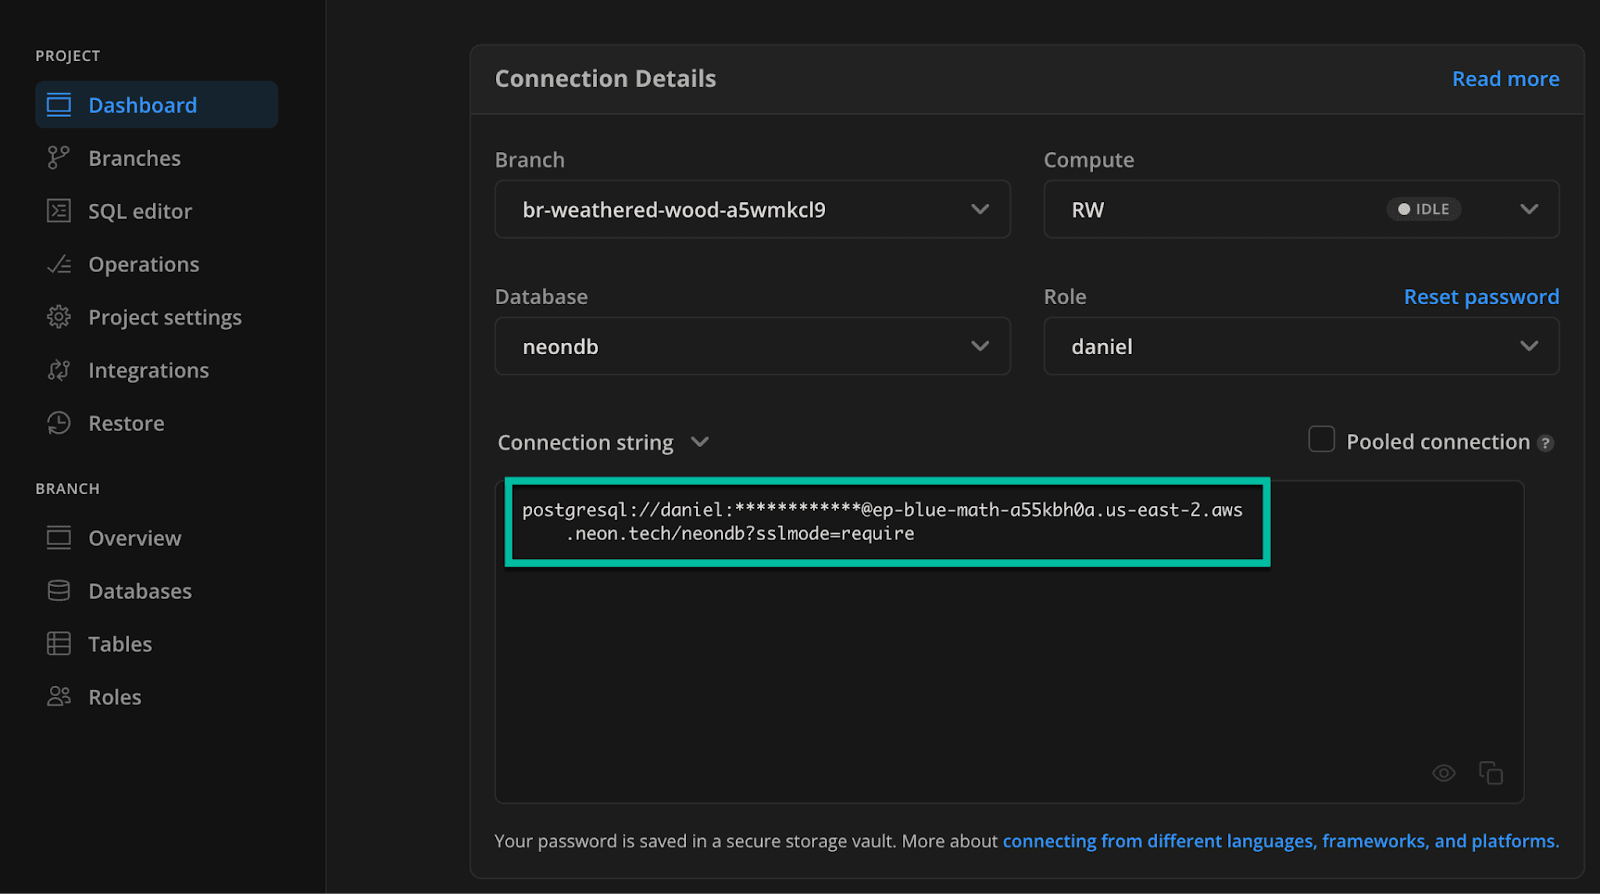Copy the connection string with copy icon
The height and width of the screenshot is (894, 1600).
1491,773
